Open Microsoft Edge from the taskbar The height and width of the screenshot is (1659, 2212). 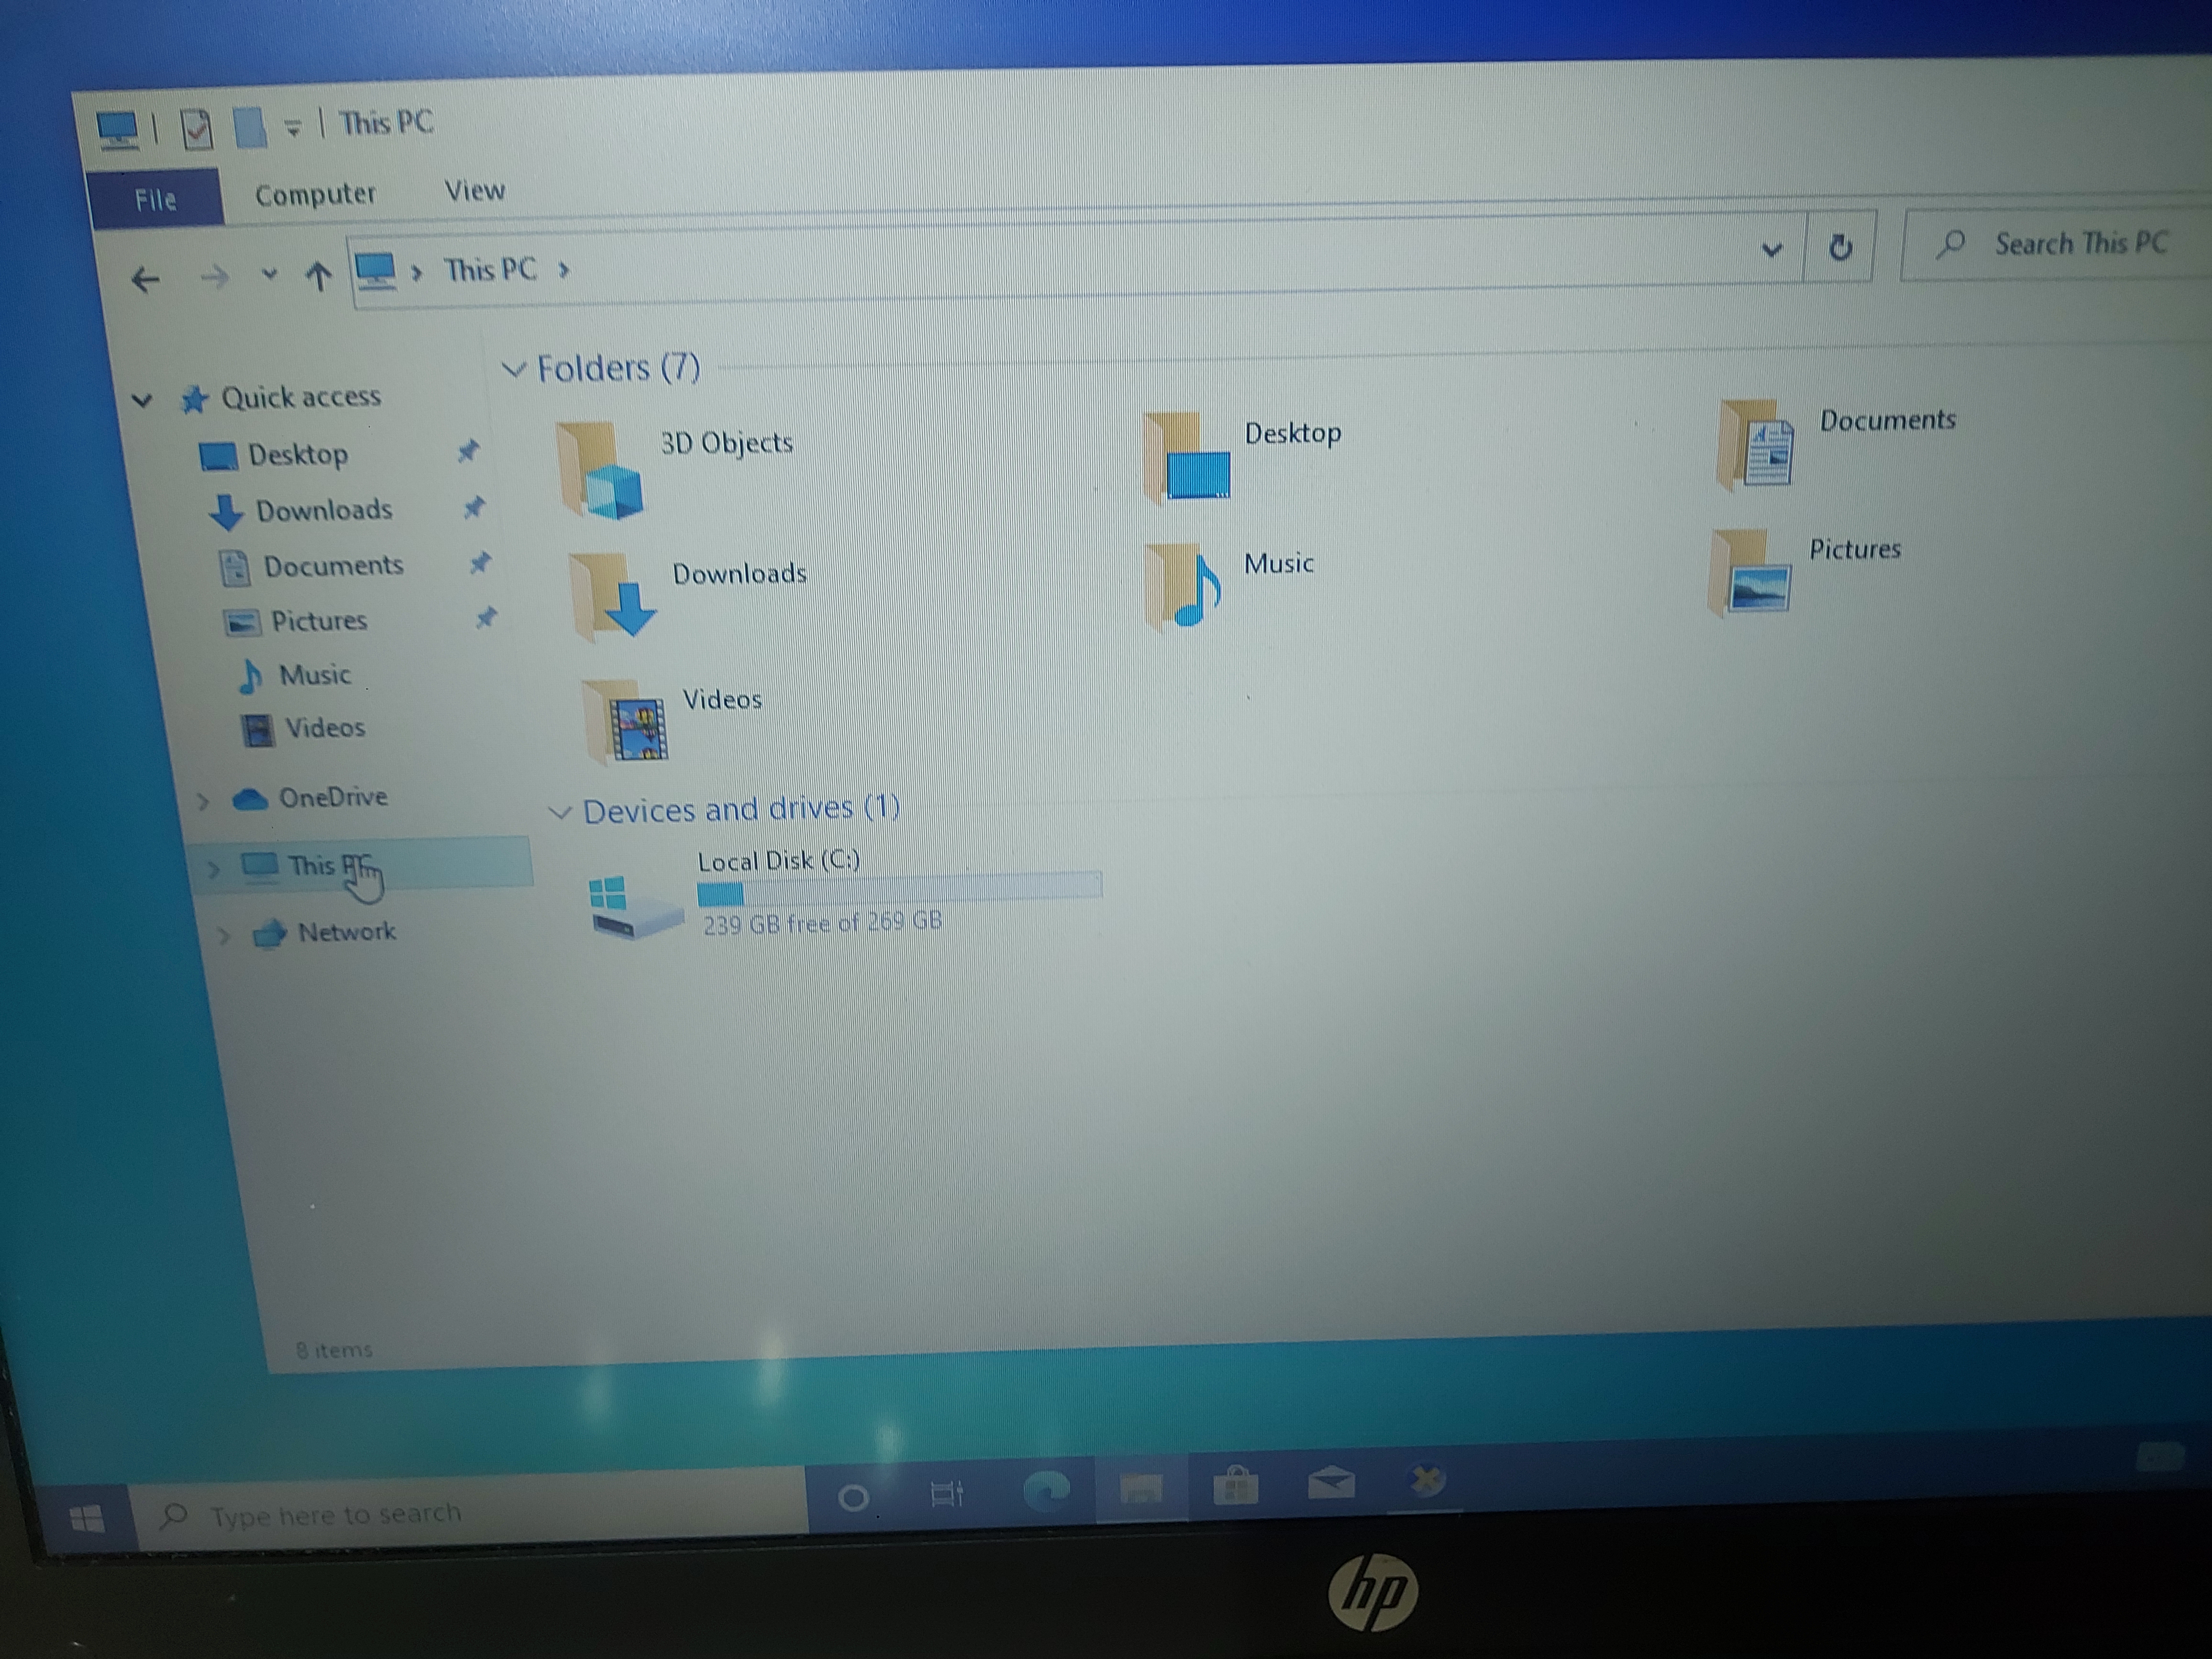[x=1046, y=1491]
